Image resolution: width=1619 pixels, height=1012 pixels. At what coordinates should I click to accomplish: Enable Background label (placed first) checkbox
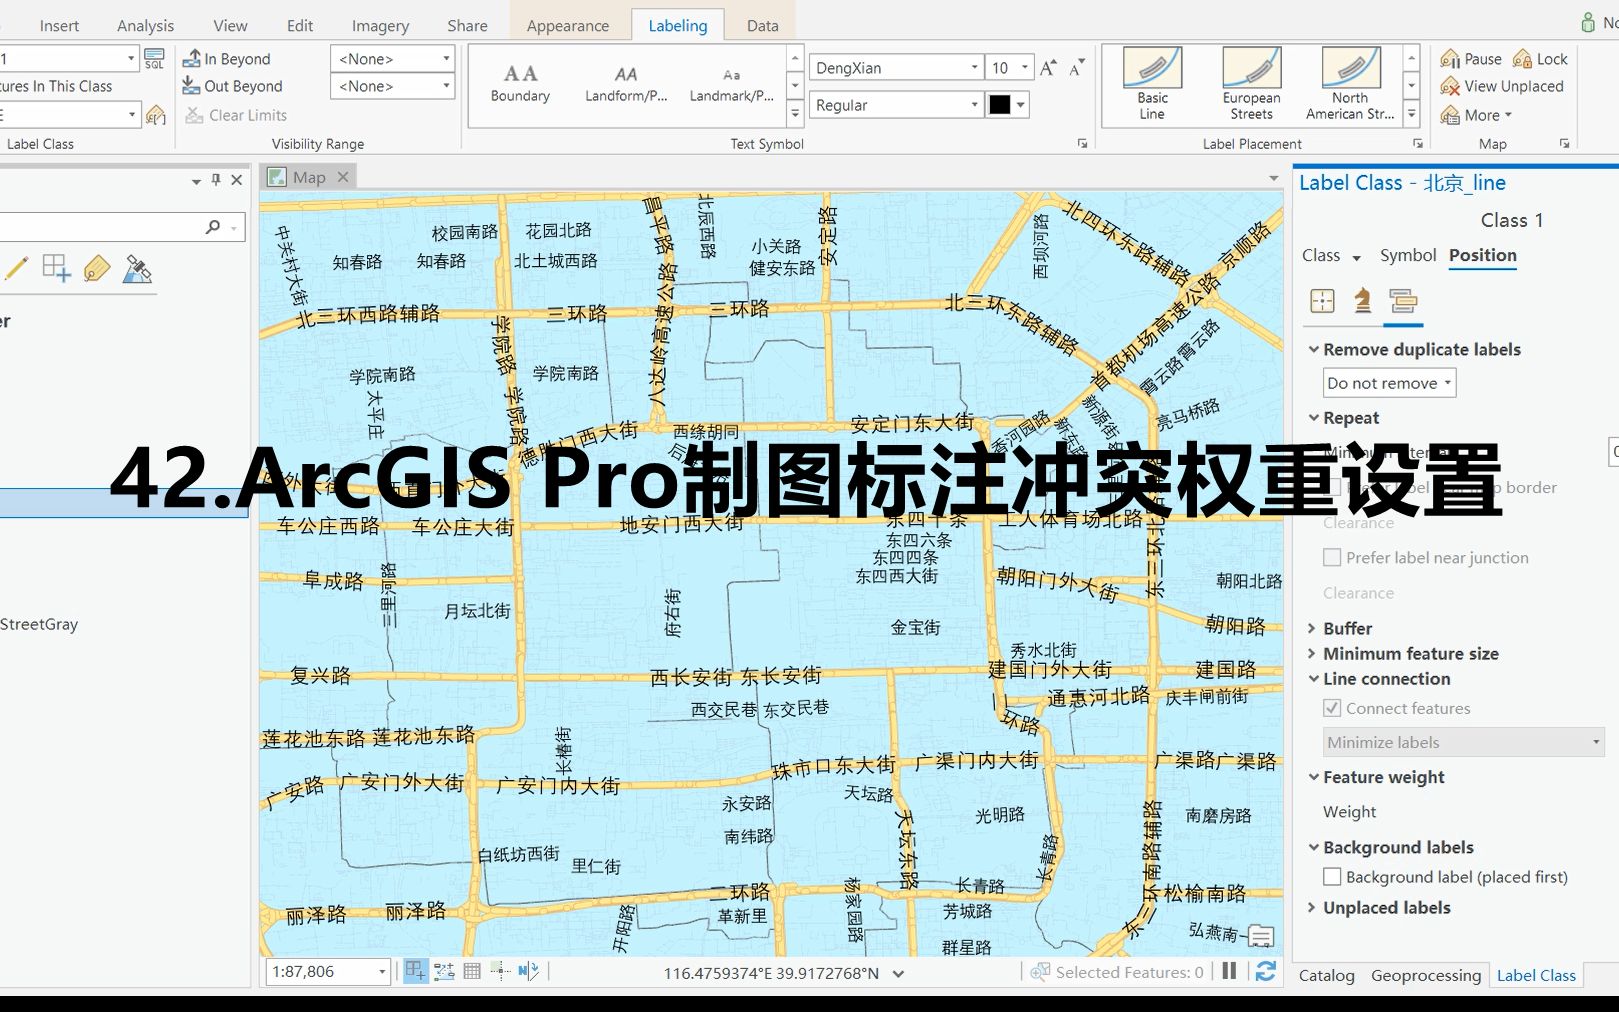point(1331,876)
